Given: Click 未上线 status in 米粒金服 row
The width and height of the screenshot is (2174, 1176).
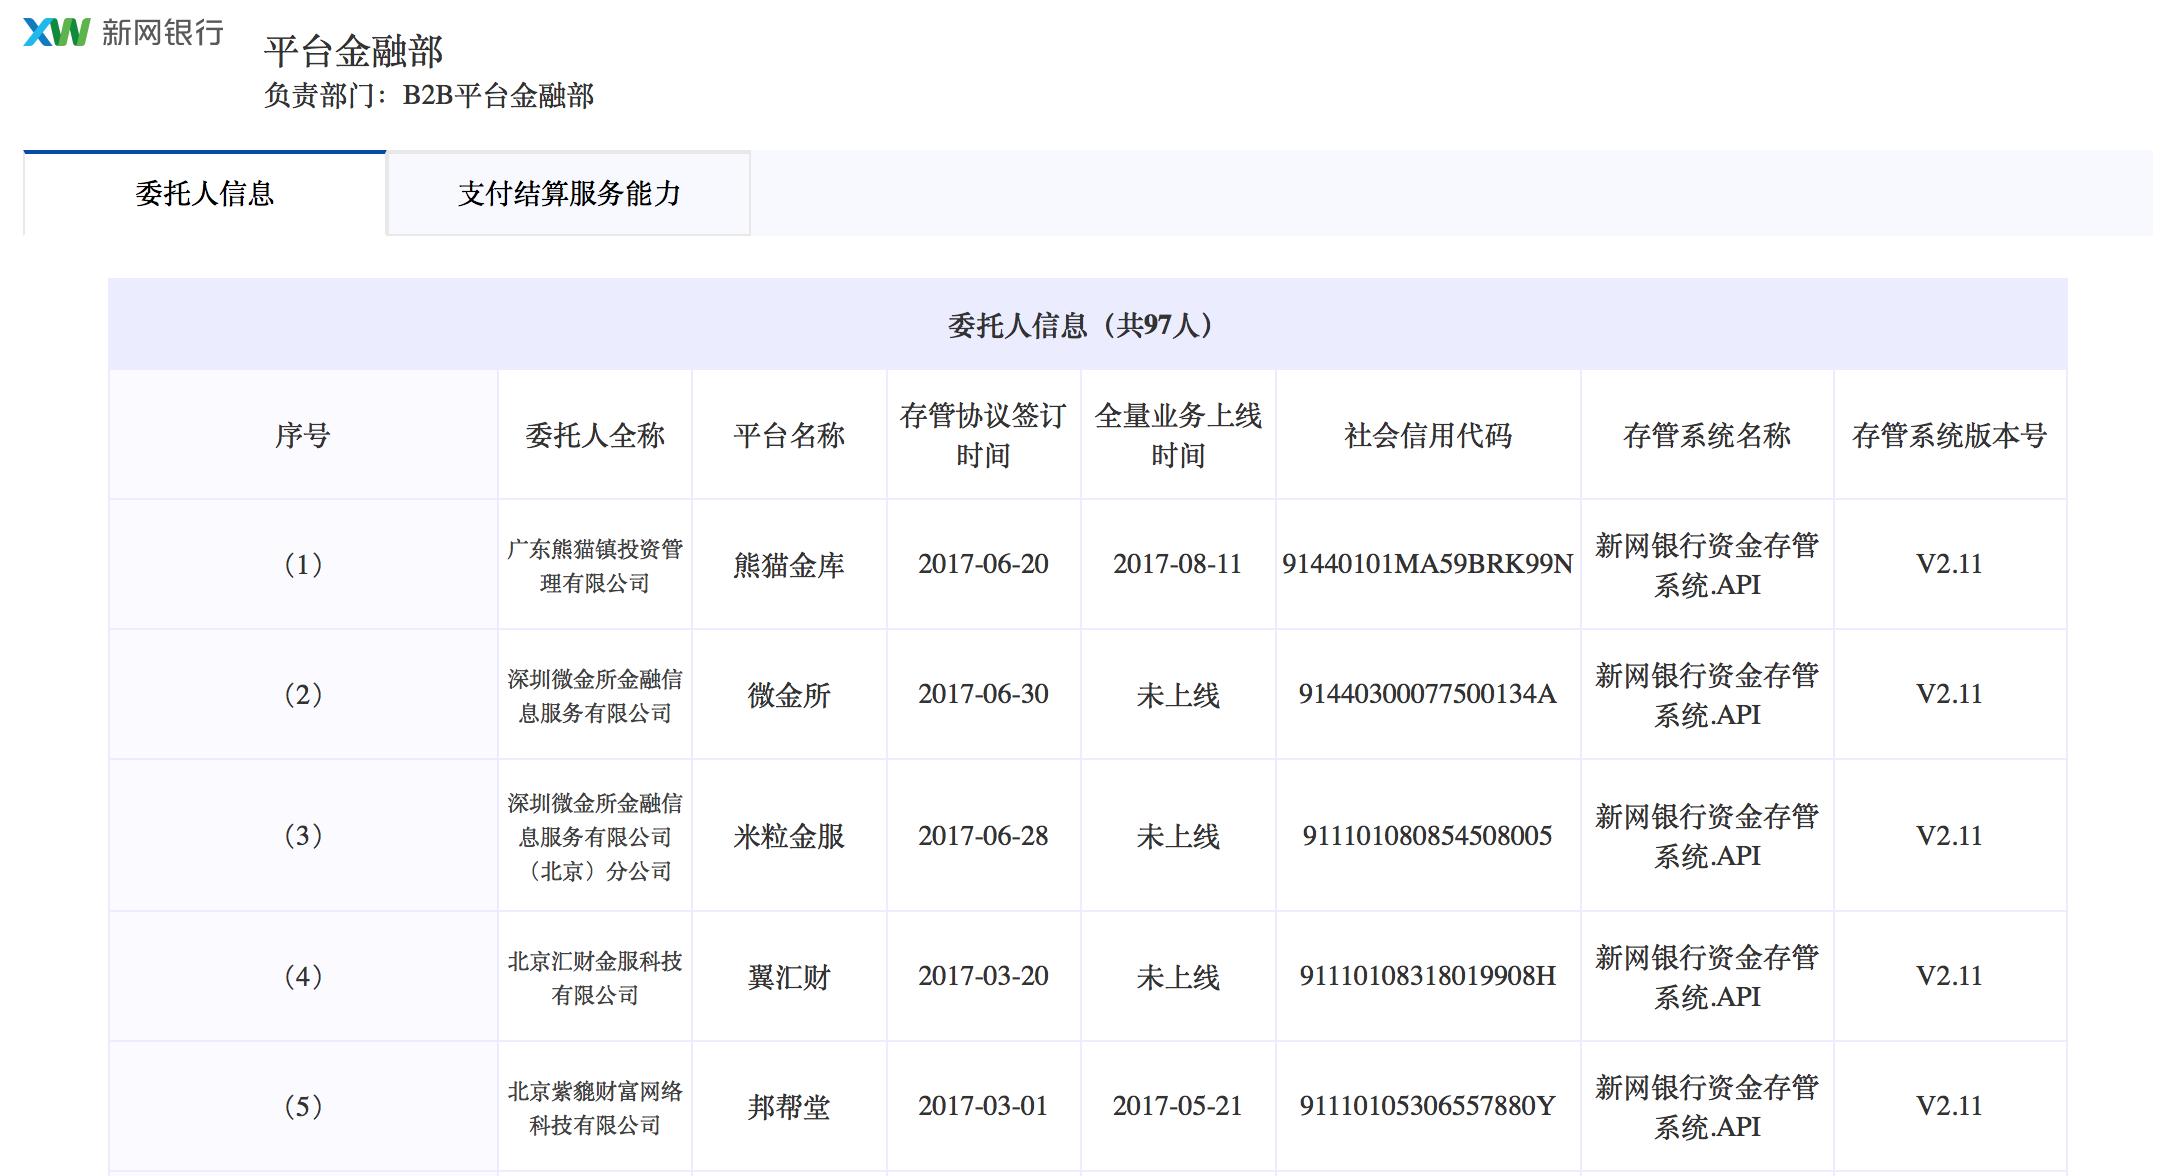Looking at the screenshot, I should click(x=1178, y=837).
